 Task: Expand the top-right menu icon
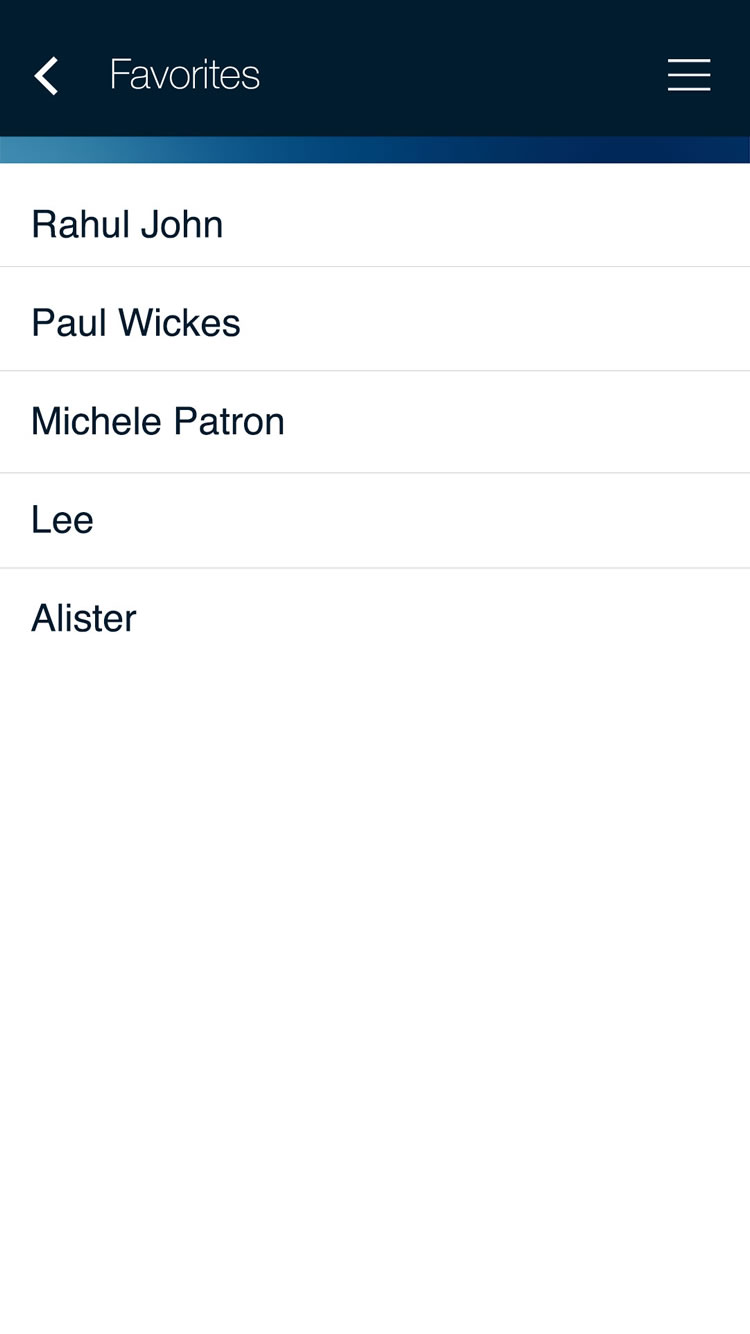click(x=689, y=75)
